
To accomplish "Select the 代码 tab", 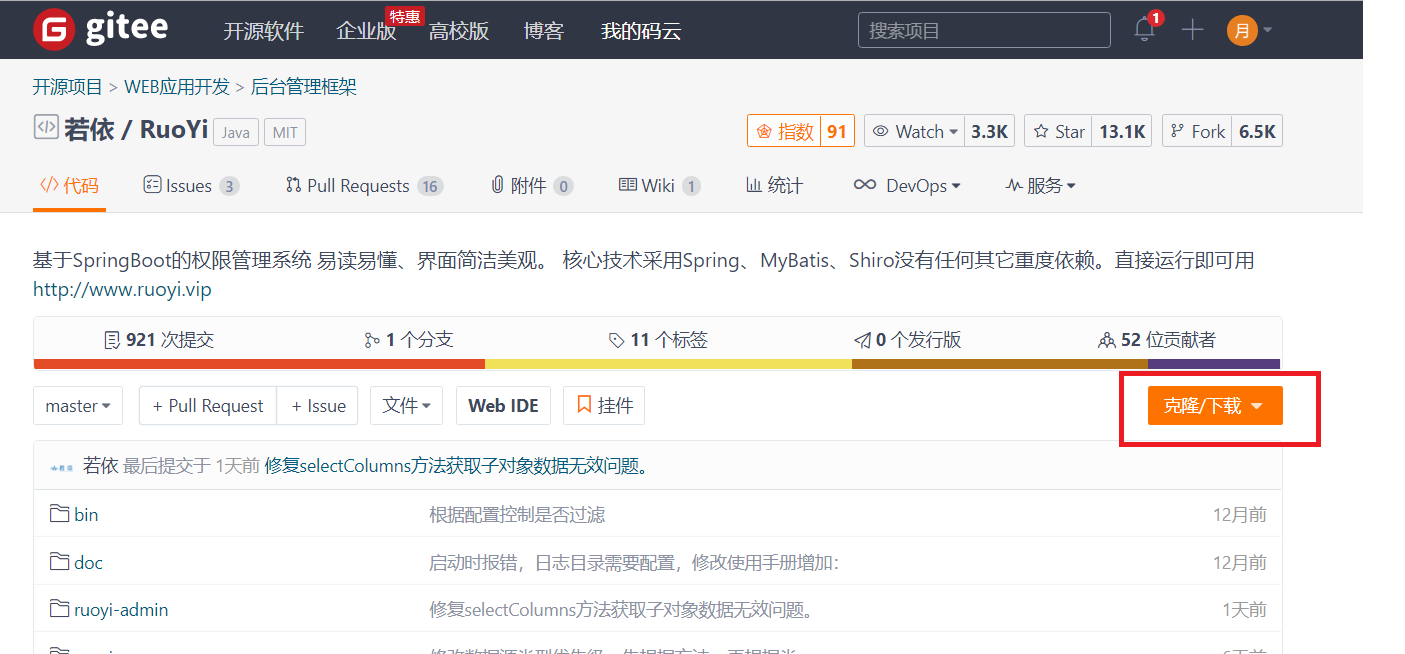I will coord(69,185).
